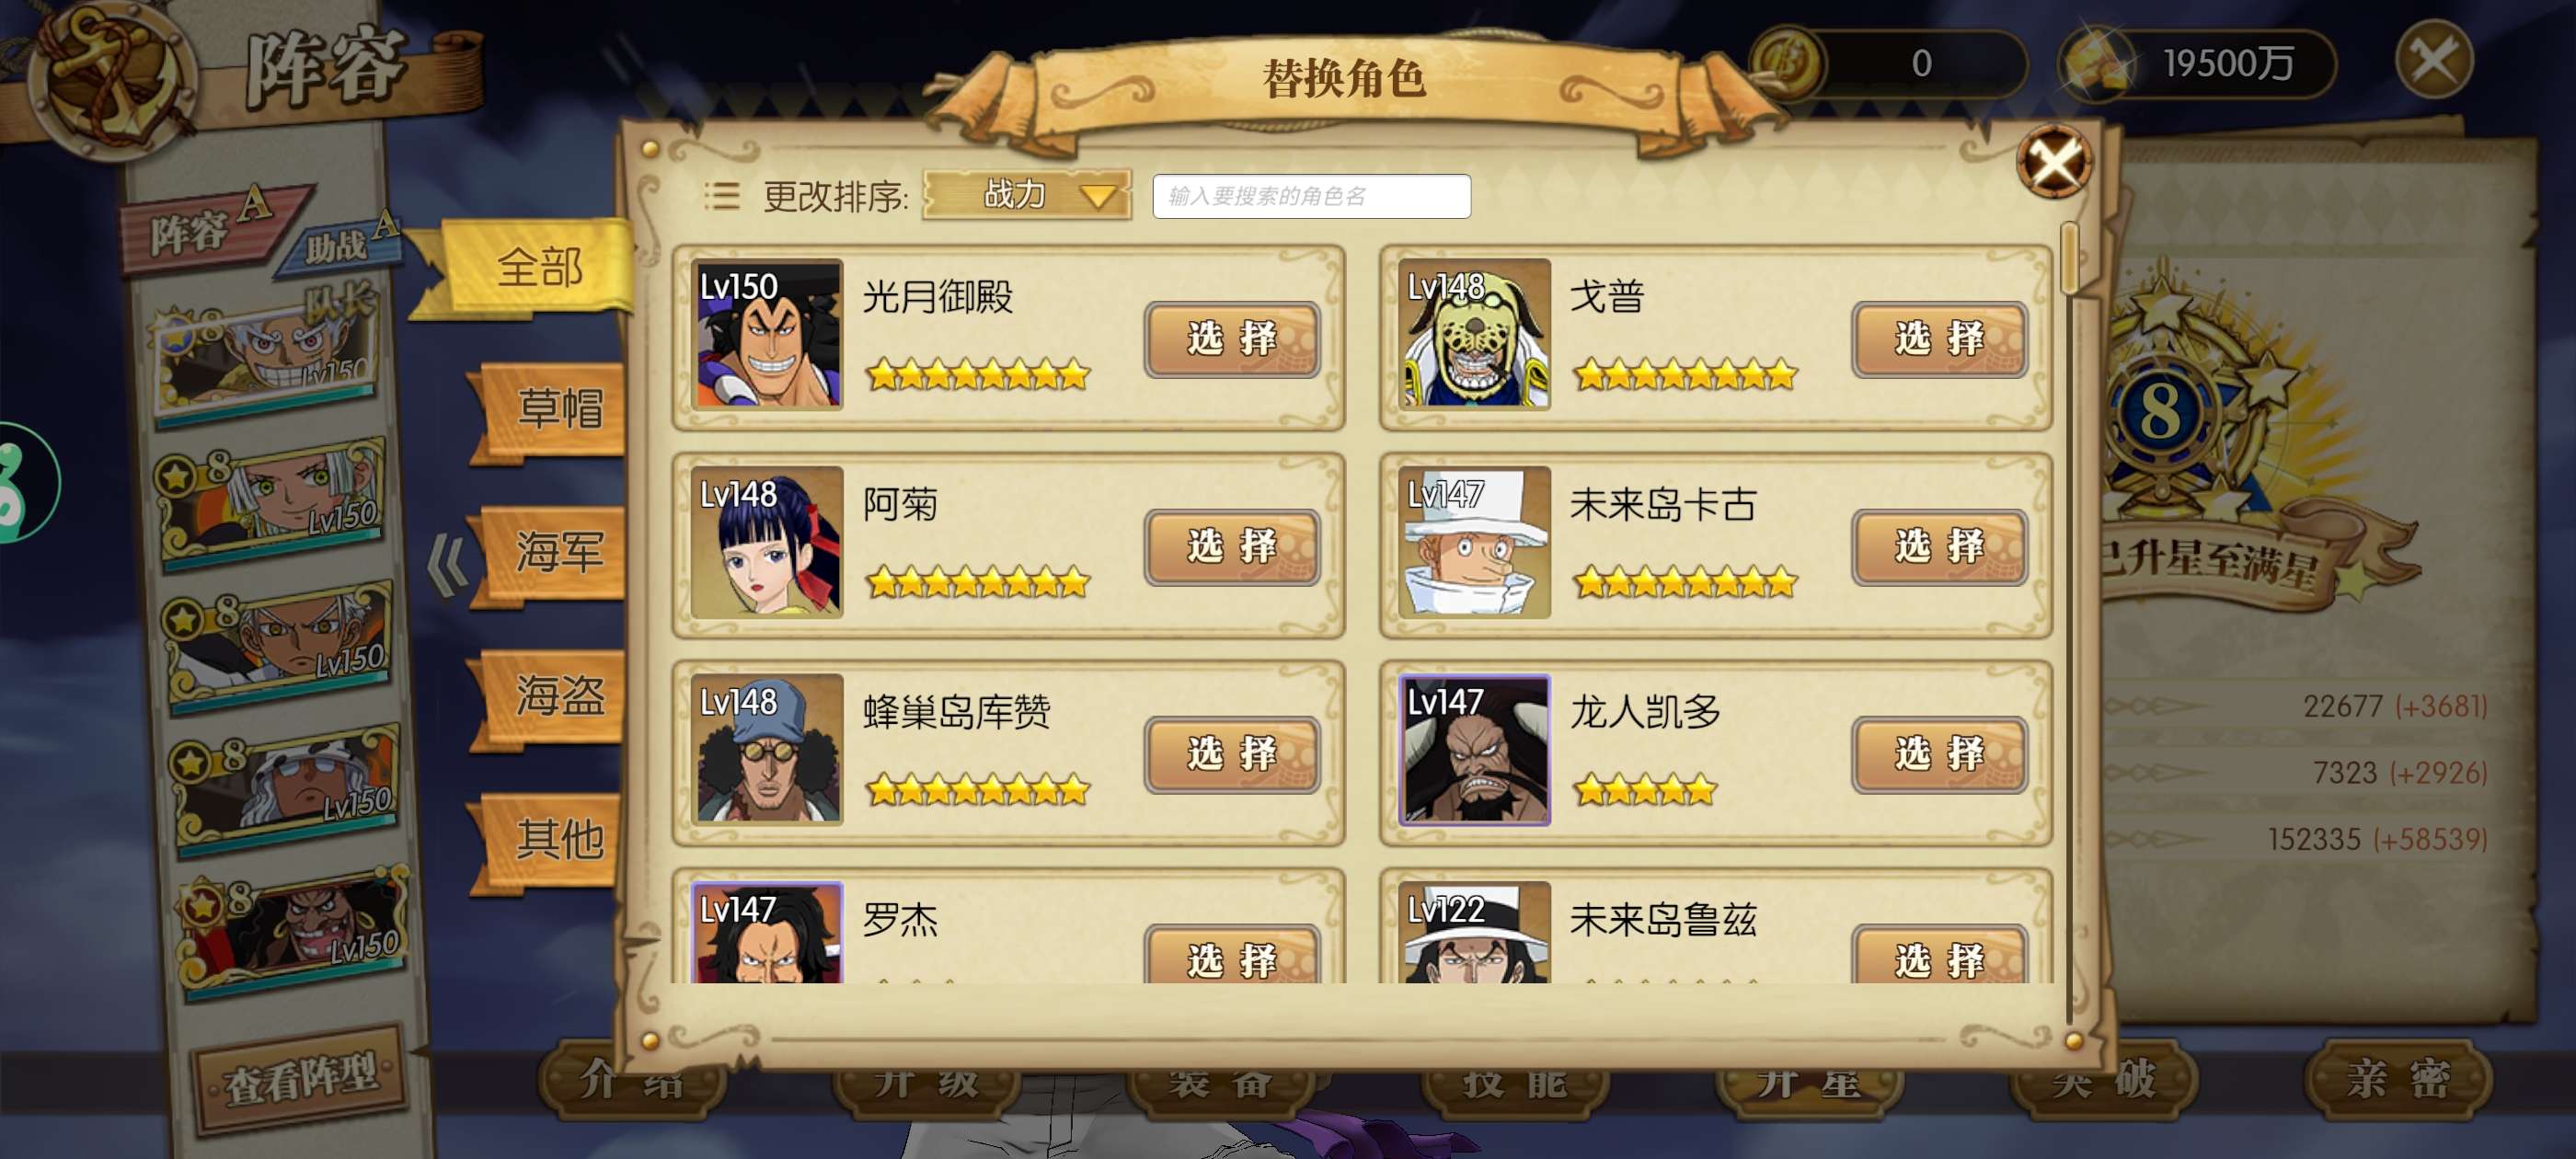Click the gold ingot currency icon
This screenshot has width=2576, height=1159.
coord(2098,63)
